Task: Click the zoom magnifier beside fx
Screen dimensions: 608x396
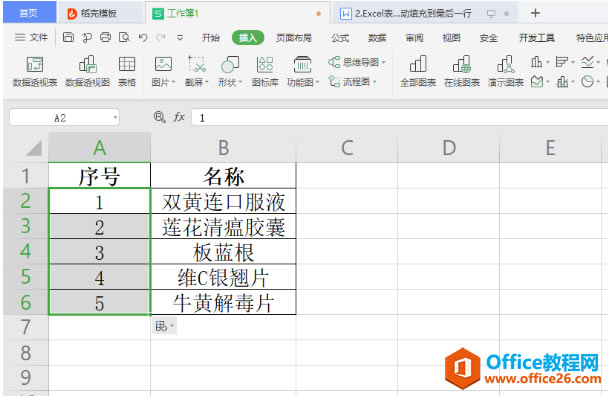Action: click(x=159, y=117)
